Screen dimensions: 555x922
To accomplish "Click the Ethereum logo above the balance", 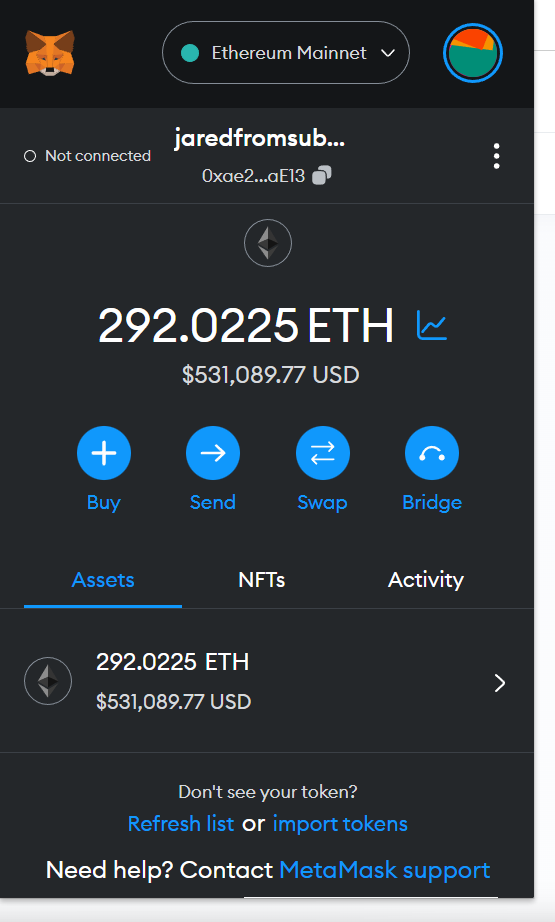I will coord(268,243).
